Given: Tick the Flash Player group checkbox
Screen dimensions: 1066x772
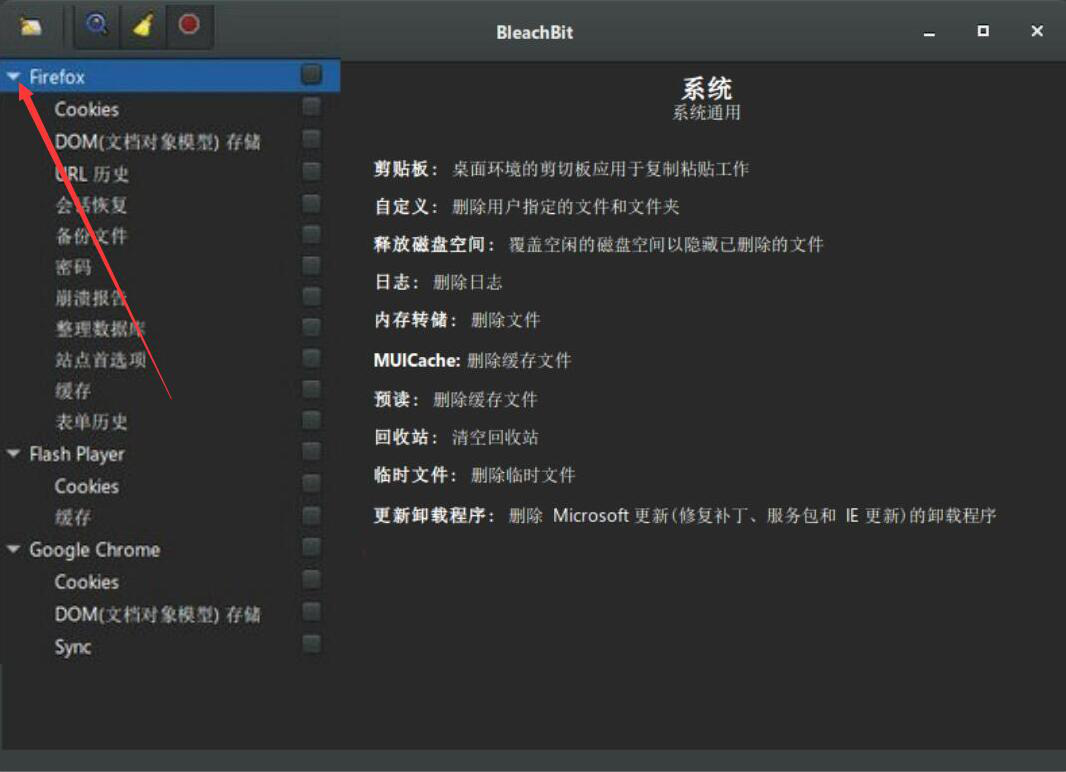Looking at the screenshot, I should pos(311,451).
